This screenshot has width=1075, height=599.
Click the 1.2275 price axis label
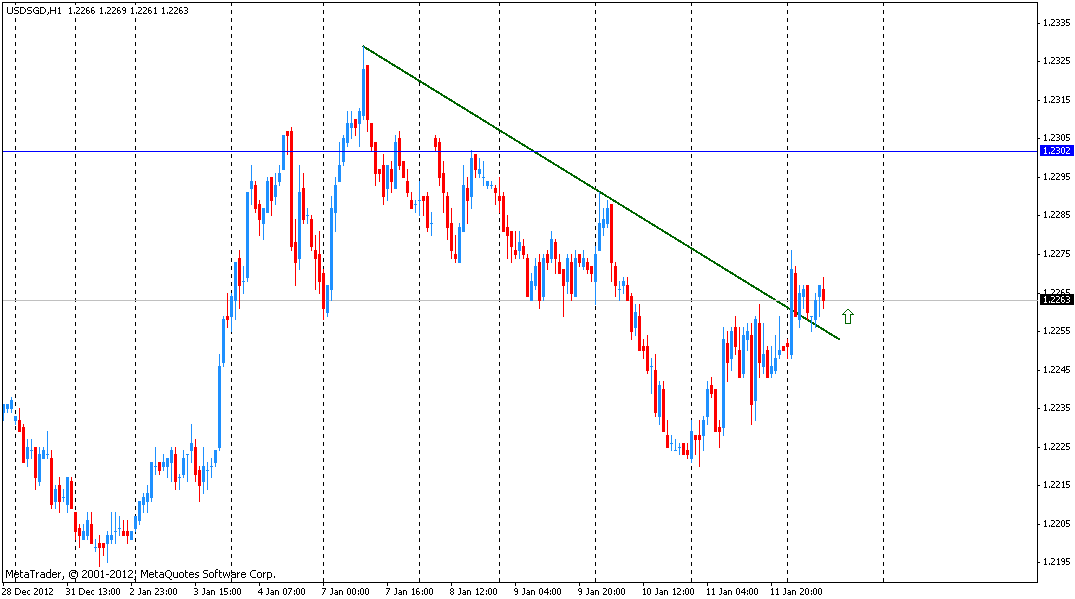click(x=1056, y=254)
